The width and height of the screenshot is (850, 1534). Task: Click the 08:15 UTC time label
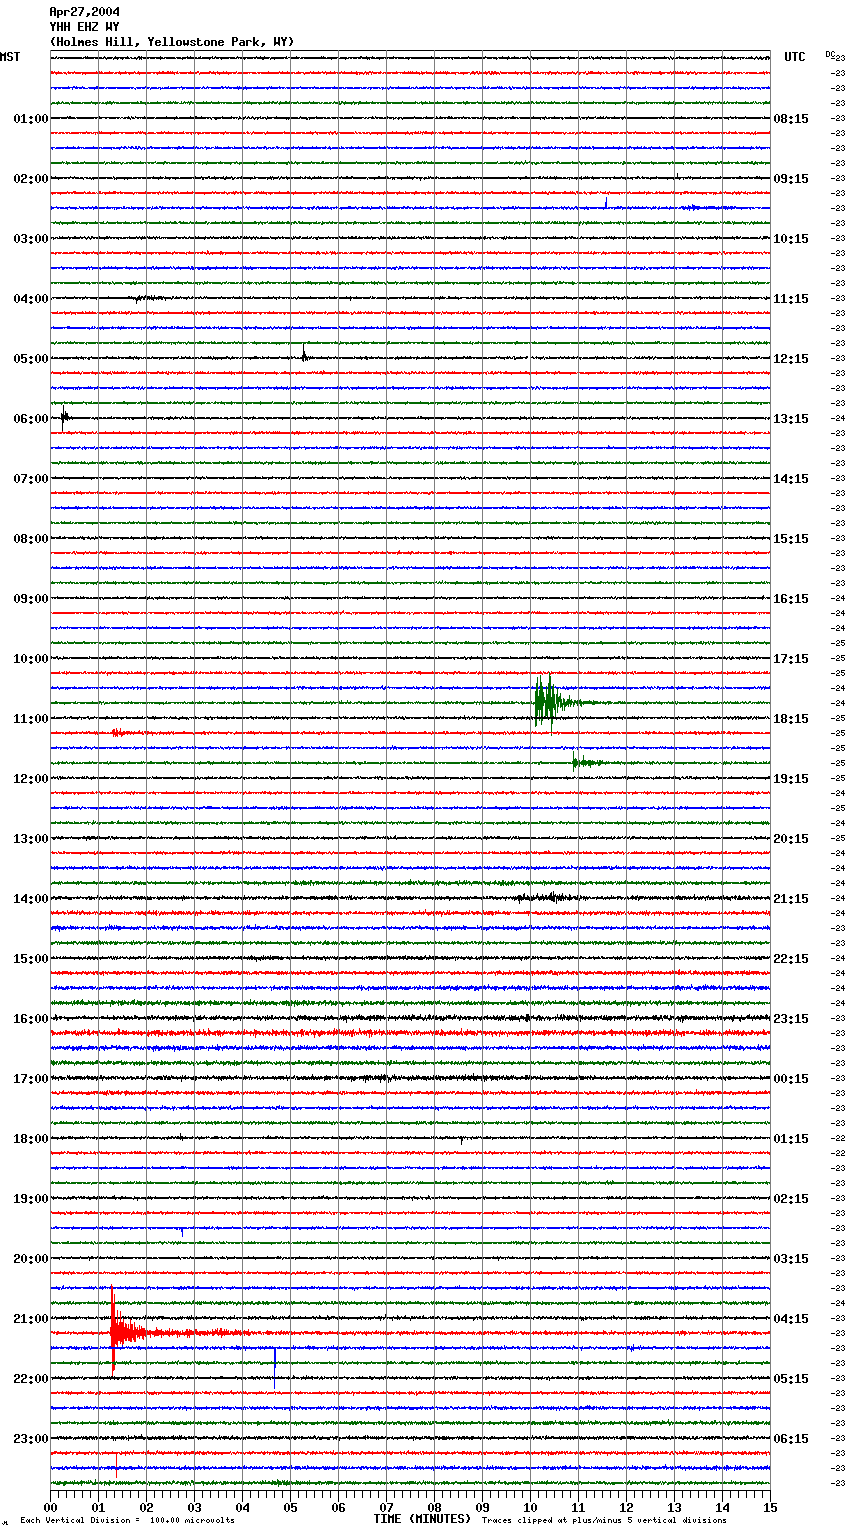pyautogui.click(x=791, y=119)
